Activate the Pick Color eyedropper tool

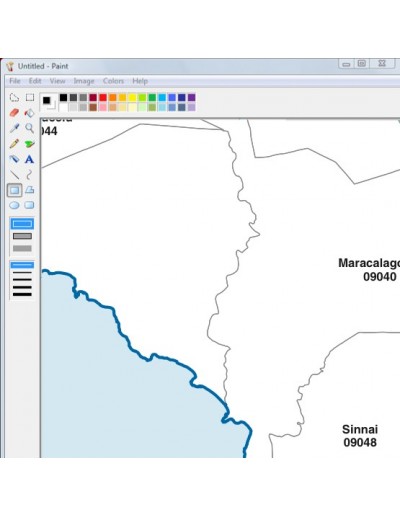pos(14,128)
